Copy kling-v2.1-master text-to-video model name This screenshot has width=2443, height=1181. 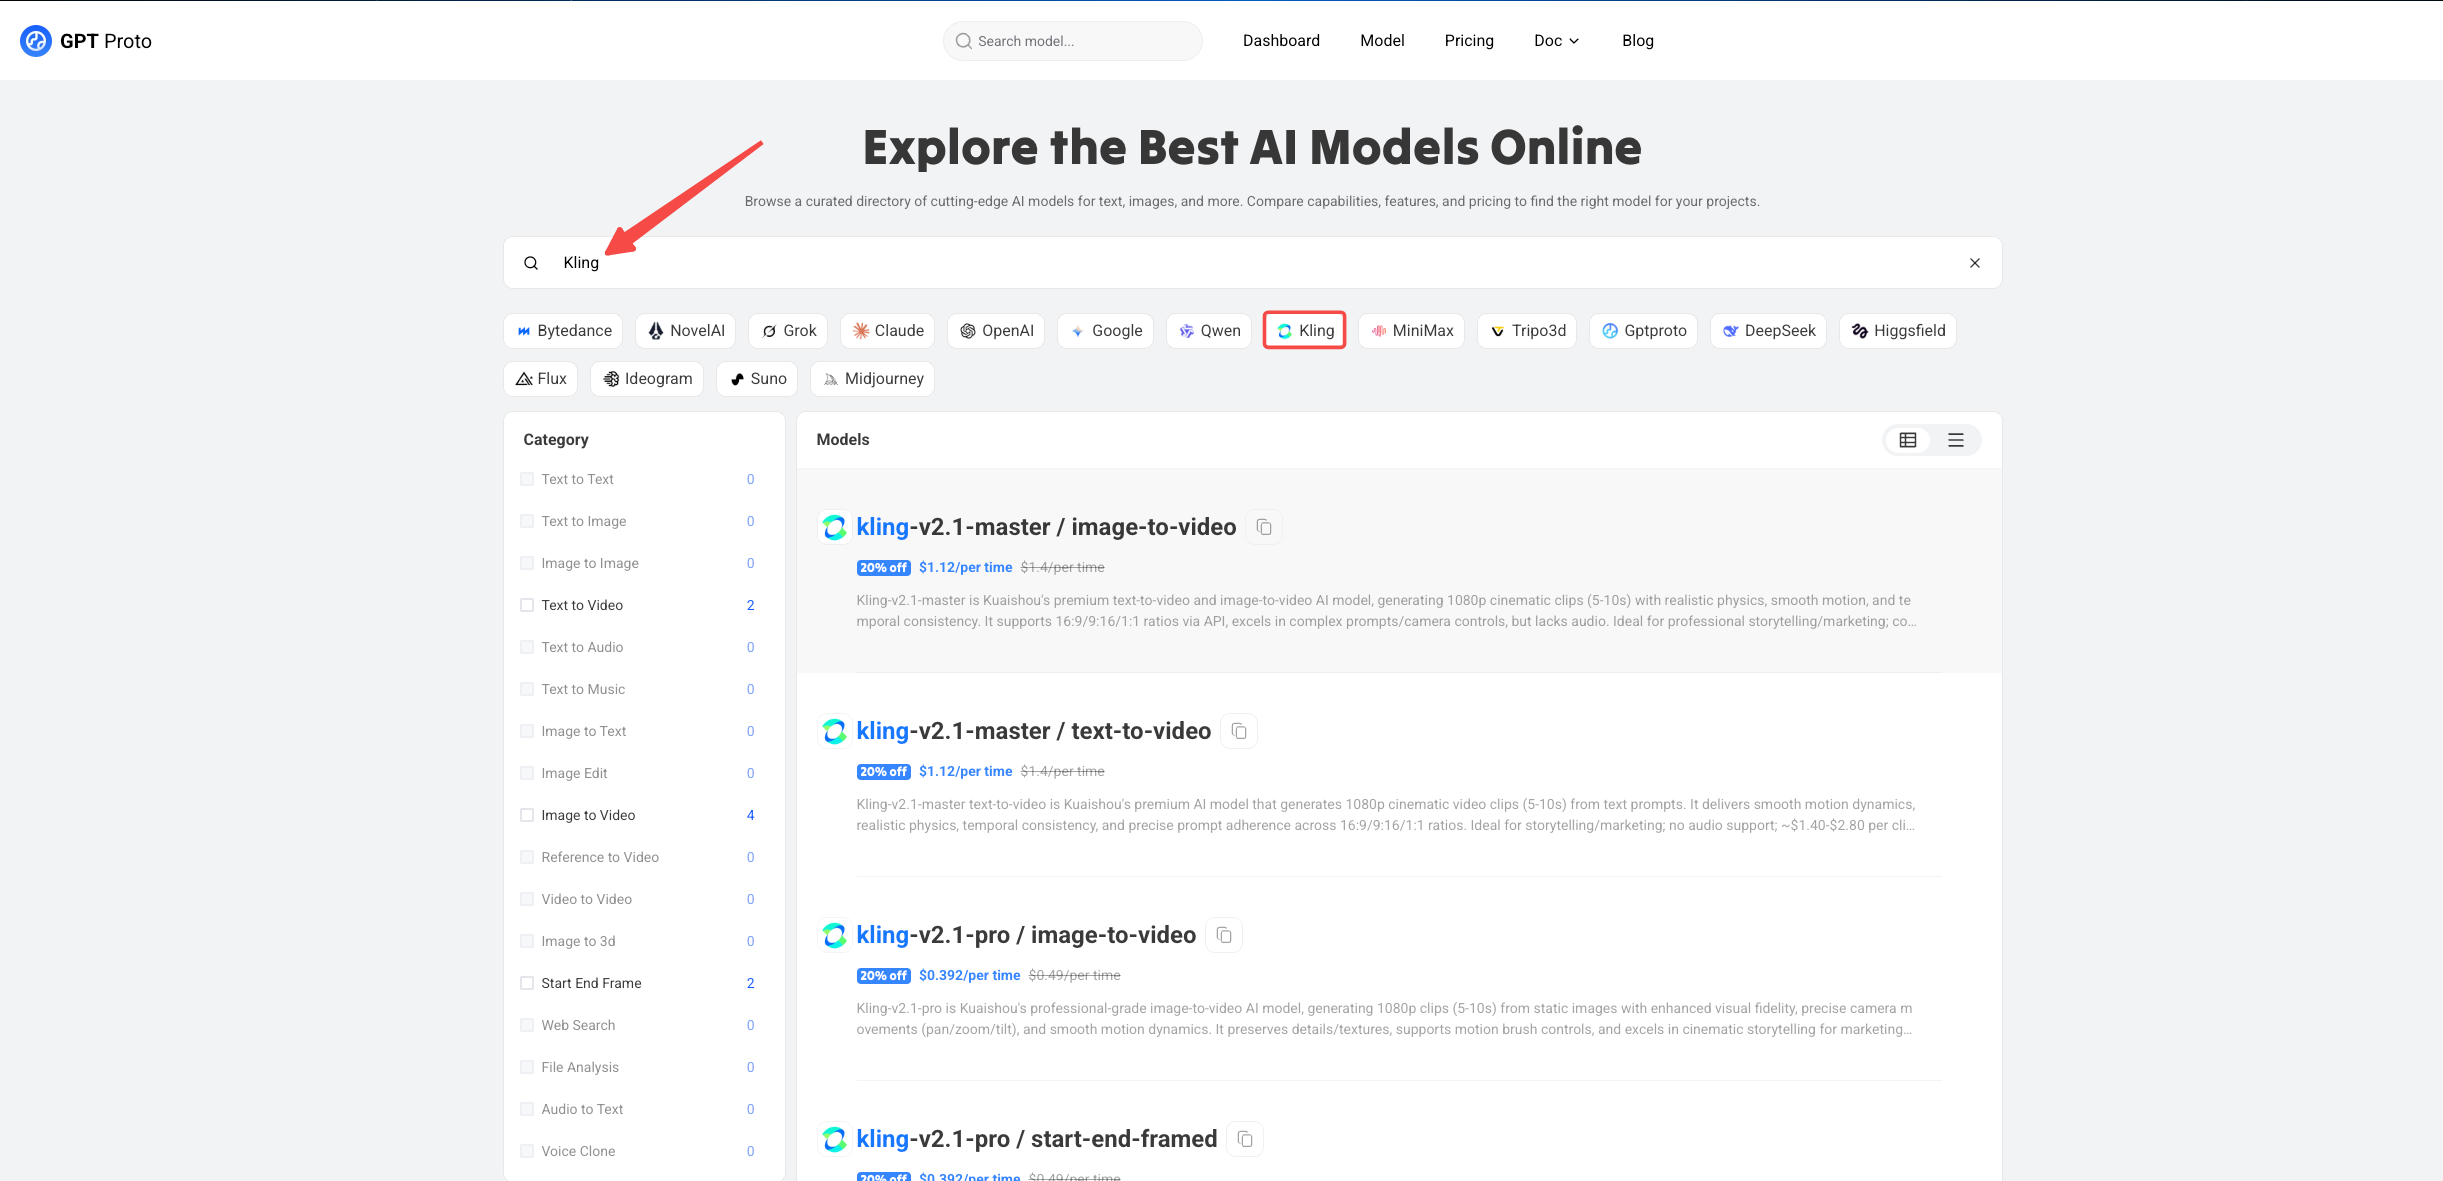[1239, 731]
